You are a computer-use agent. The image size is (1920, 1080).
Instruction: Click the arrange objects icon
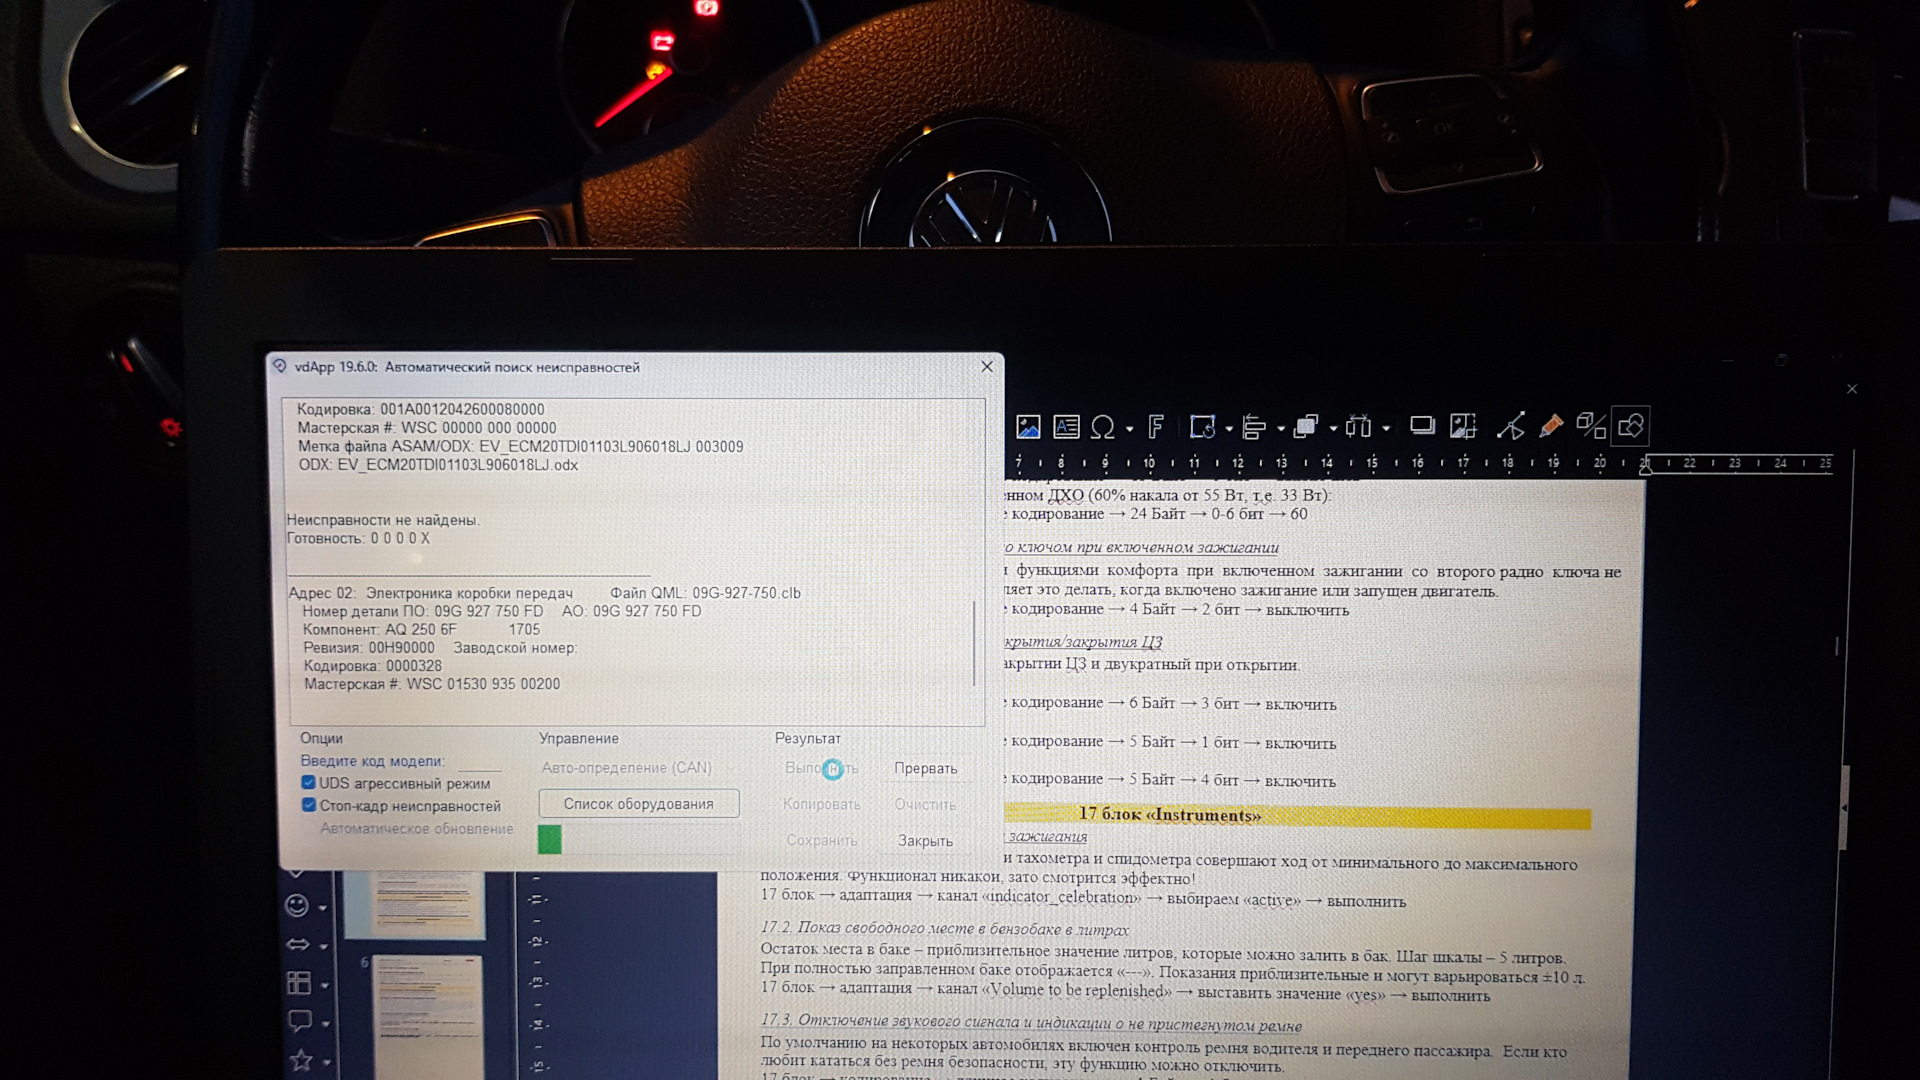coord(1306,427)
